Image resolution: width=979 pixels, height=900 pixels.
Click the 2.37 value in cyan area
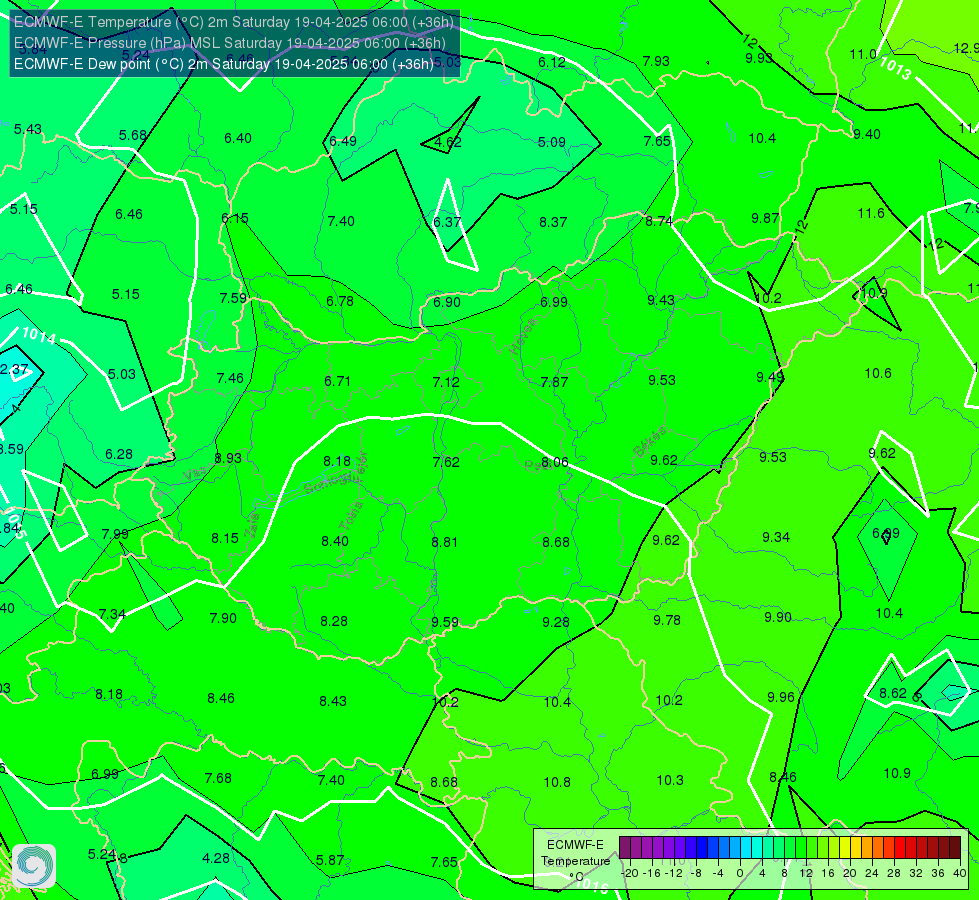[x=14, y=369]
